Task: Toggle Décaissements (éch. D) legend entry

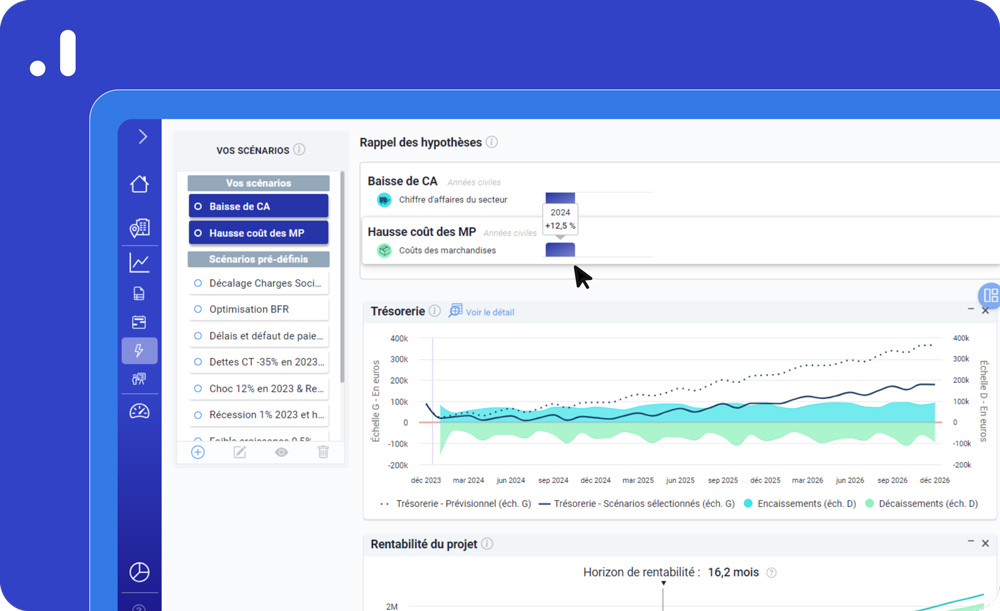Action: [x=922, y=504]
